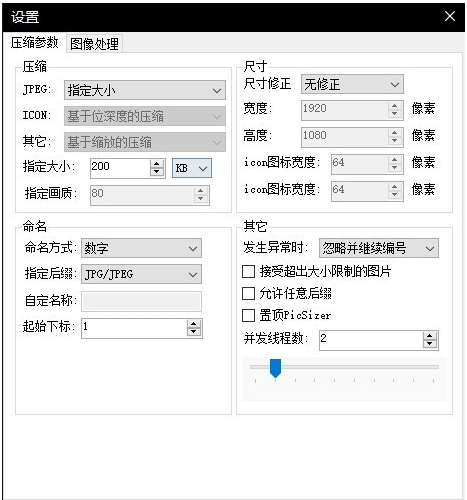Increase 并发线程数 with the up arrow
This screenshot has width=467, height=500.
click(430, 336)
